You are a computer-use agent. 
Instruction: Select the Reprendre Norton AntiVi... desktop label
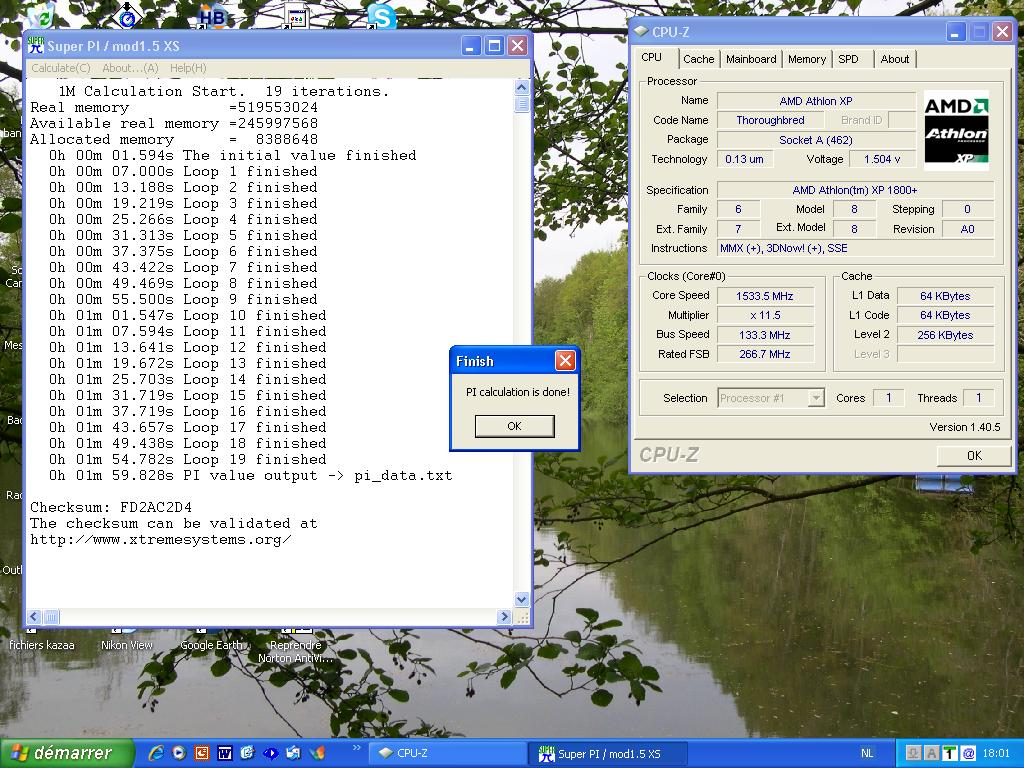click(x=295, y=651)
